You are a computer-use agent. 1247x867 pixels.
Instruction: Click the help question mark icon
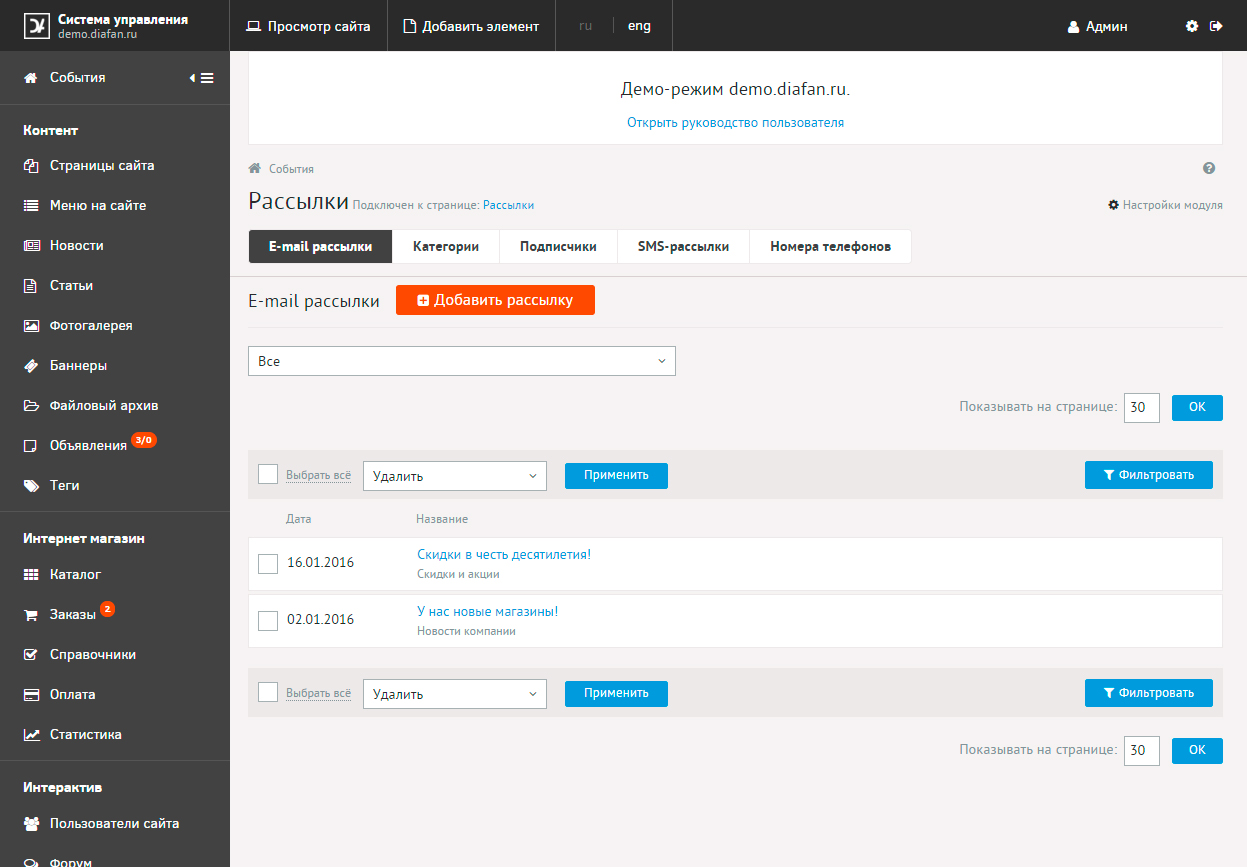pos(1209,169)
